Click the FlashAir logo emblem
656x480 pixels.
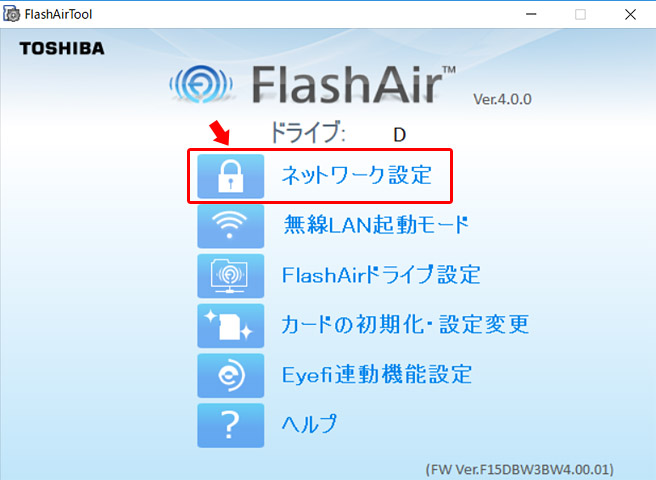click(201, 84)
